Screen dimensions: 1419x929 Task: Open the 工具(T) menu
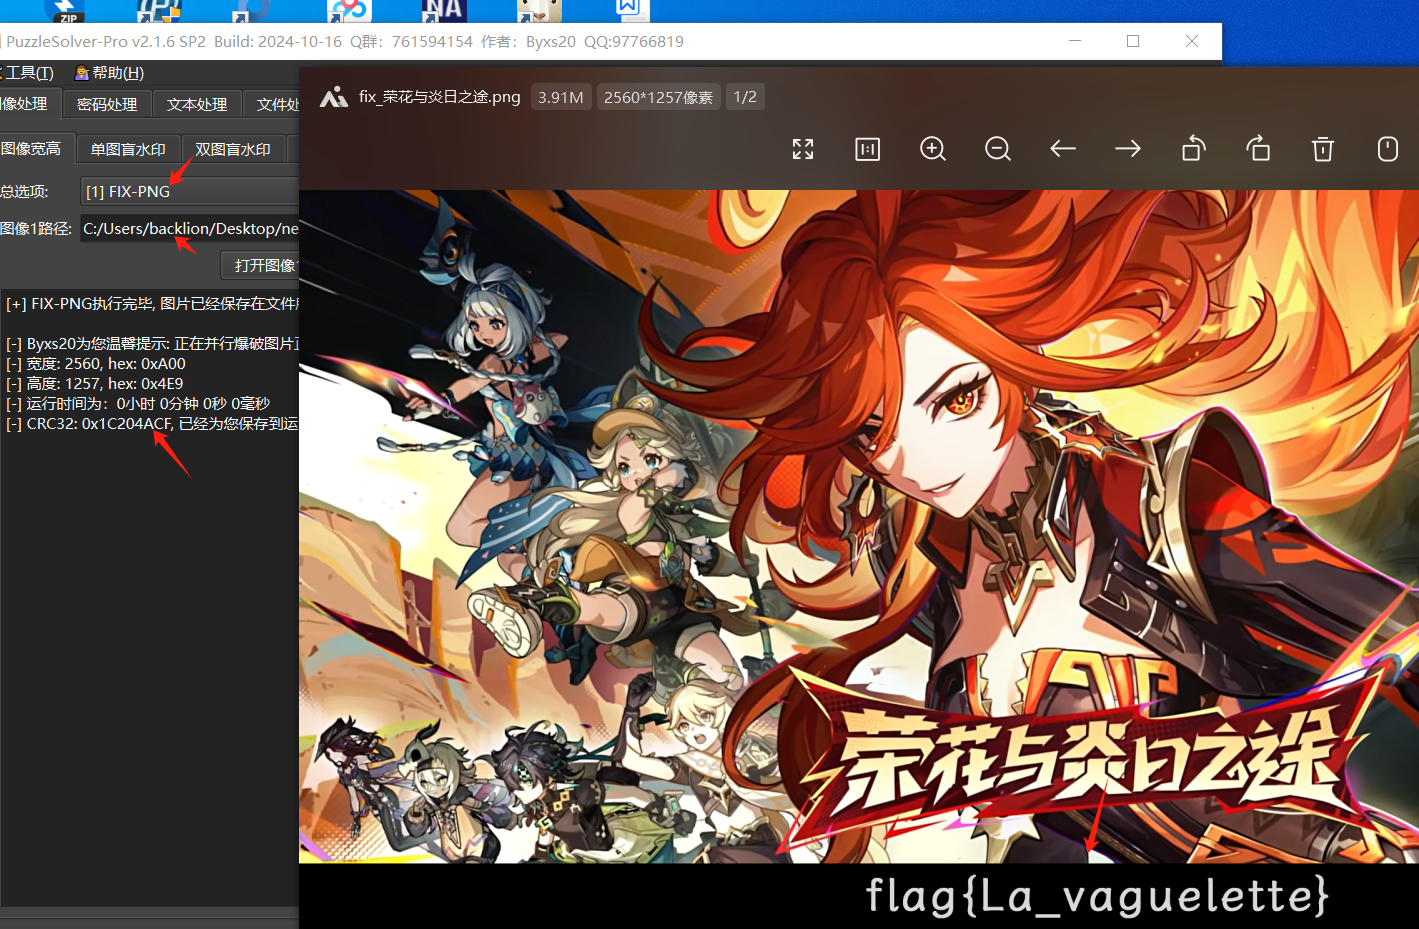click(x=28, y=73)
